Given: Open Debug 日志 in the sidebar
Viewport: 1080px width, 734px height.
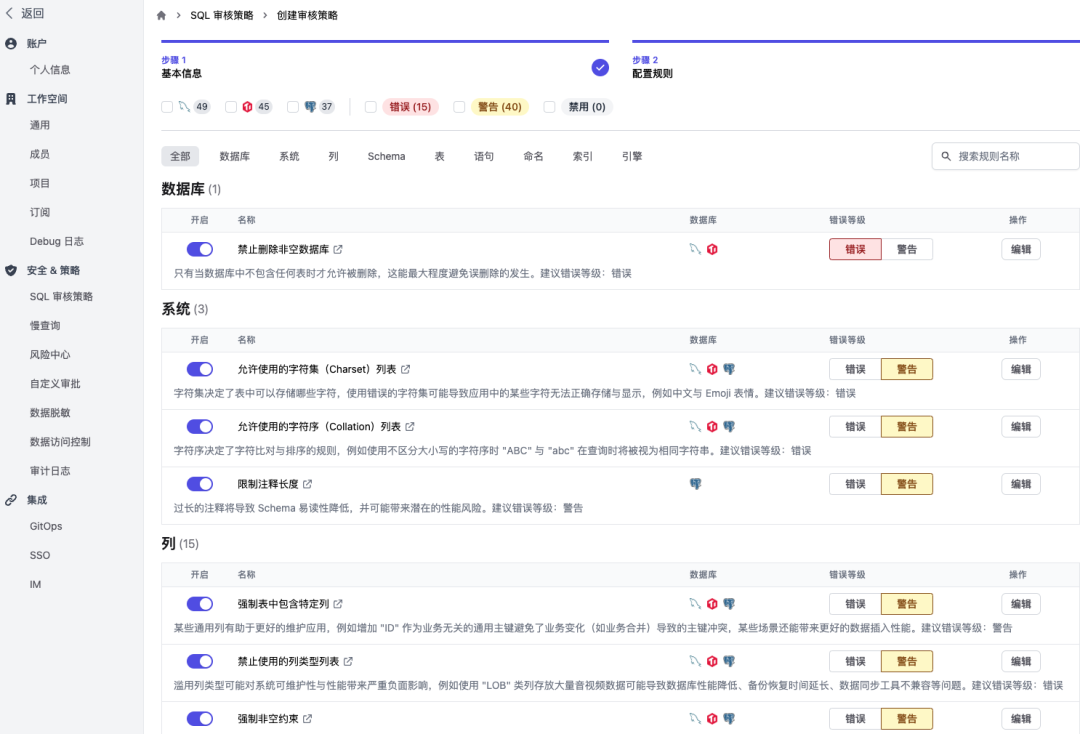Looking at the screenshot, I should (56, 242).
